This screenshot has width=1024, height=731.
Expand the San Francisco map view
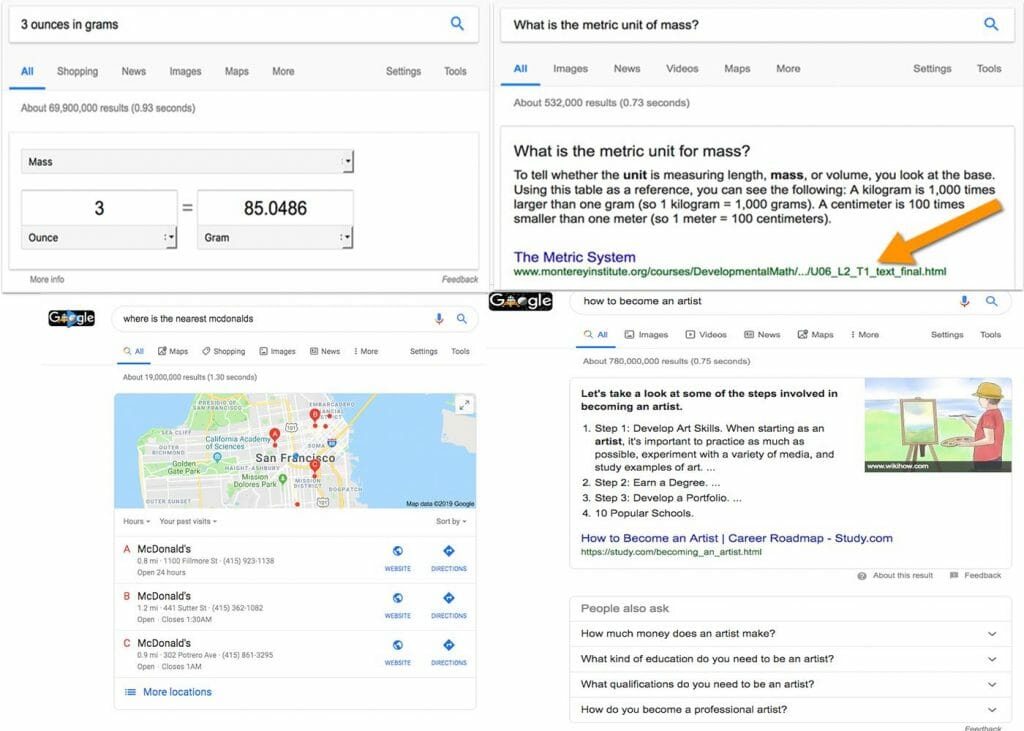tap(464, 405)
